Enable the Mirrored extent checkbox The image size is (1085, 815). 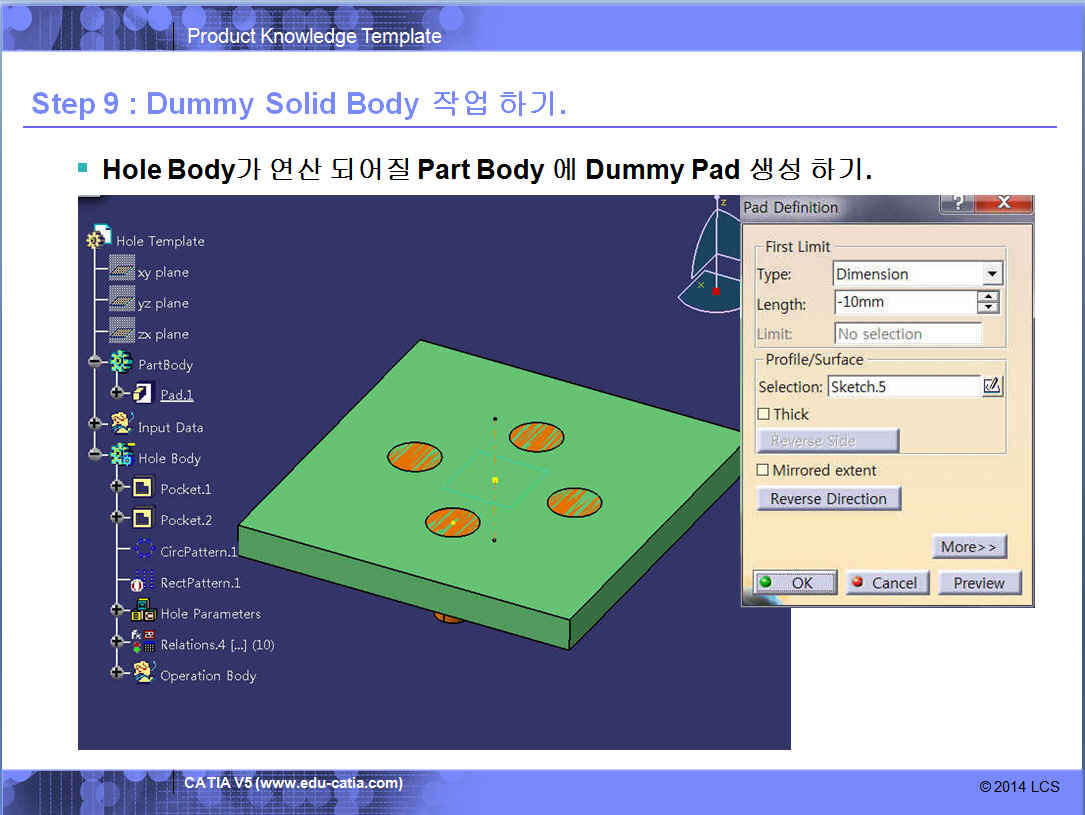[763, 470]
